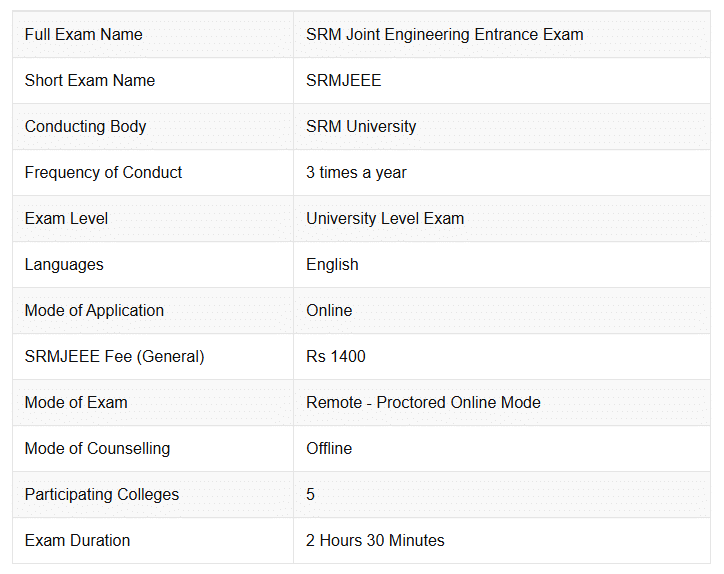724x574 pixels.
Task: Click the 'Languages' label
Action: point(64,265)
